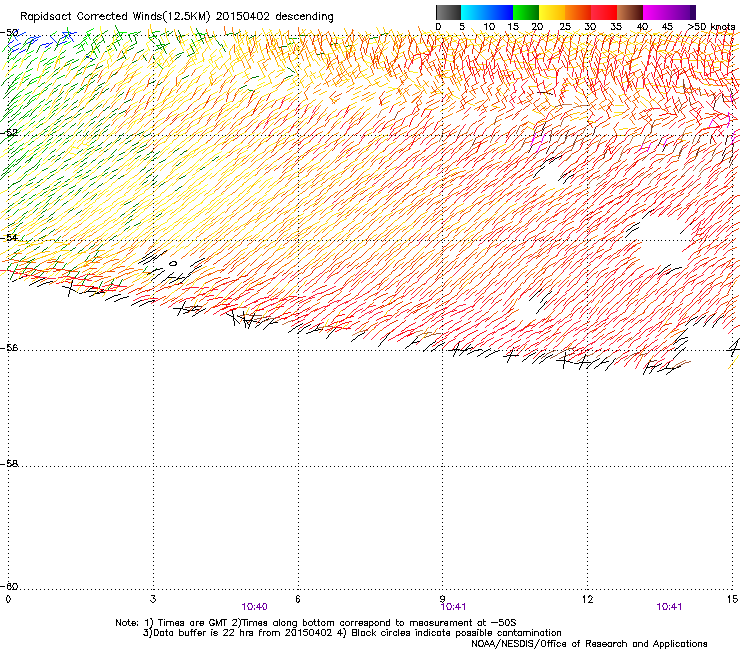
Task: Select the red 30-35 knots legend segment
Action: click(x=604, y=12)
